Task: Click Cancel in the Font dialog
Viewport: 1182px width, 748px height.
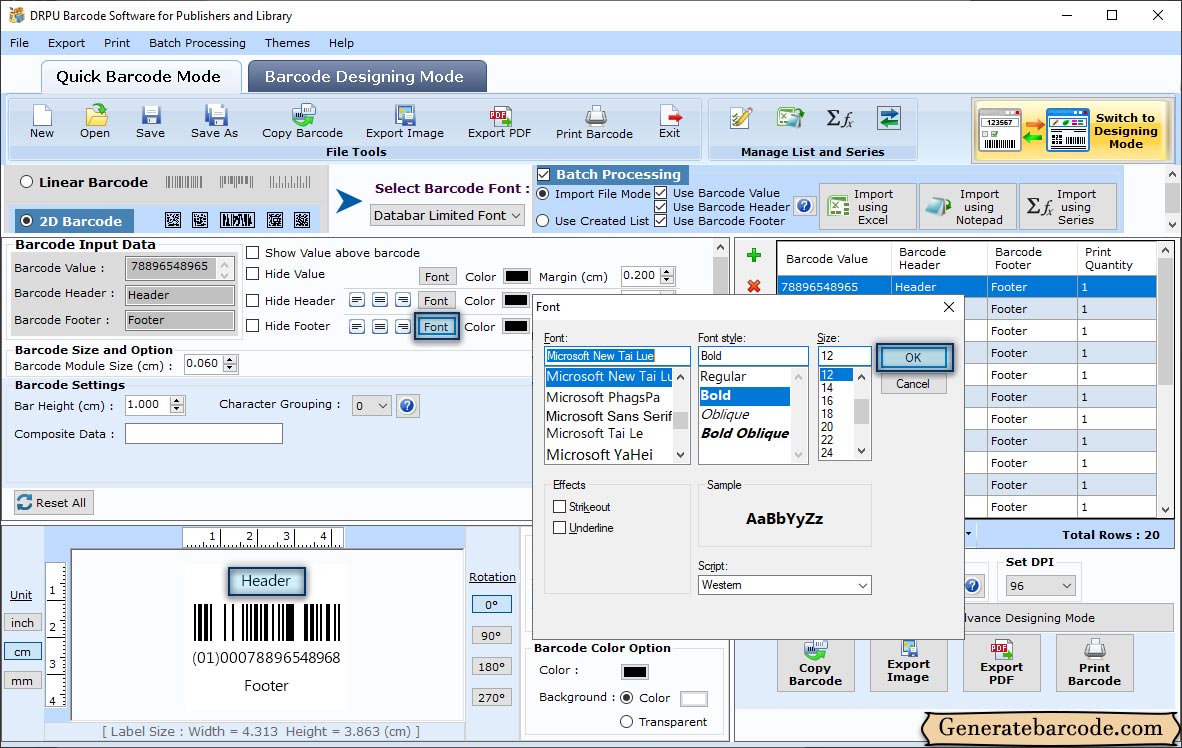Action: [913, 384]
